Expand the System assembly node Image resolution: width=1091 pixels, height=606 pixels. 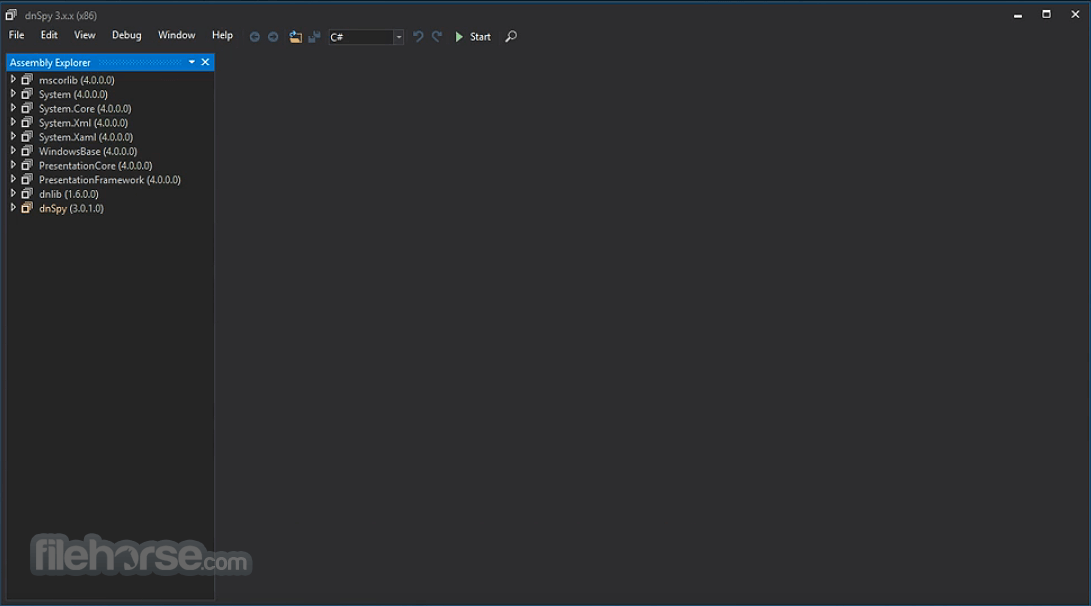(x=13, y=94)
